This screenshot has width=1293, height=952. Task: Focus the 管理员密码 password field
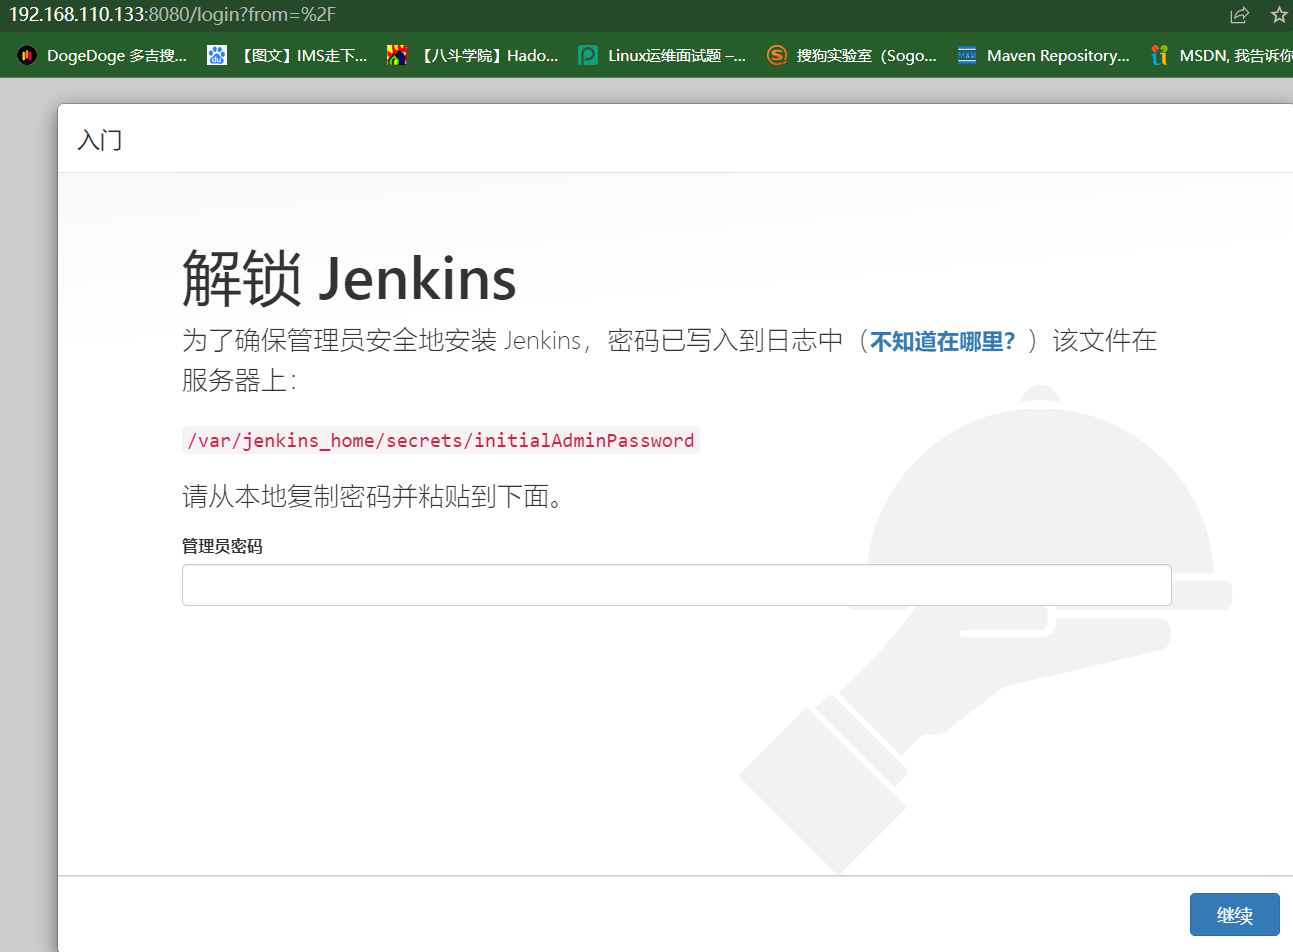pyautogui.click(x=676, y=585)
